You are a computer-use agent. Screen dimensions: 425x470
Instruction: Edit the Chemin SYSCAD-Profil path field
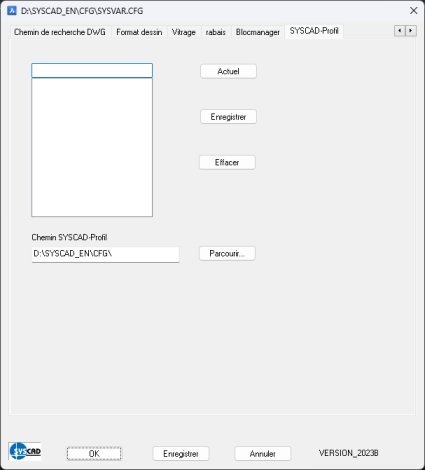coord(105,254)
